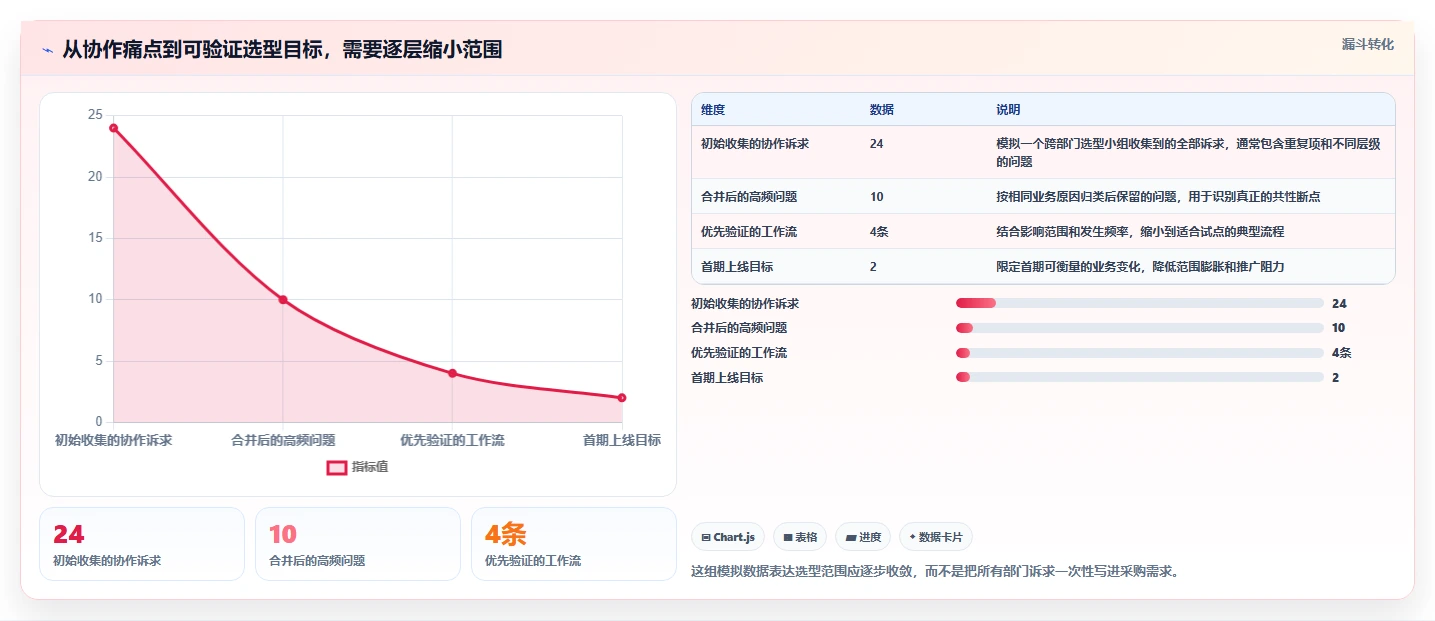Select the 表格 chip

800,537
